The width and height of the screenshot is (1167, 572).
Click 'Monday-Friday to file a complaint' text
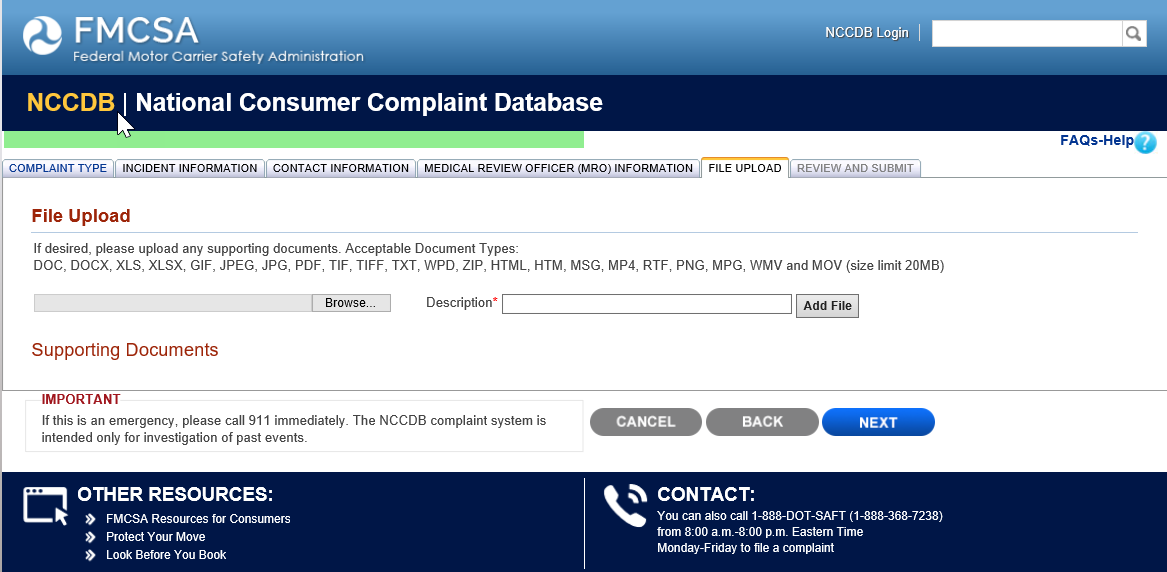(x=746, y=548)
